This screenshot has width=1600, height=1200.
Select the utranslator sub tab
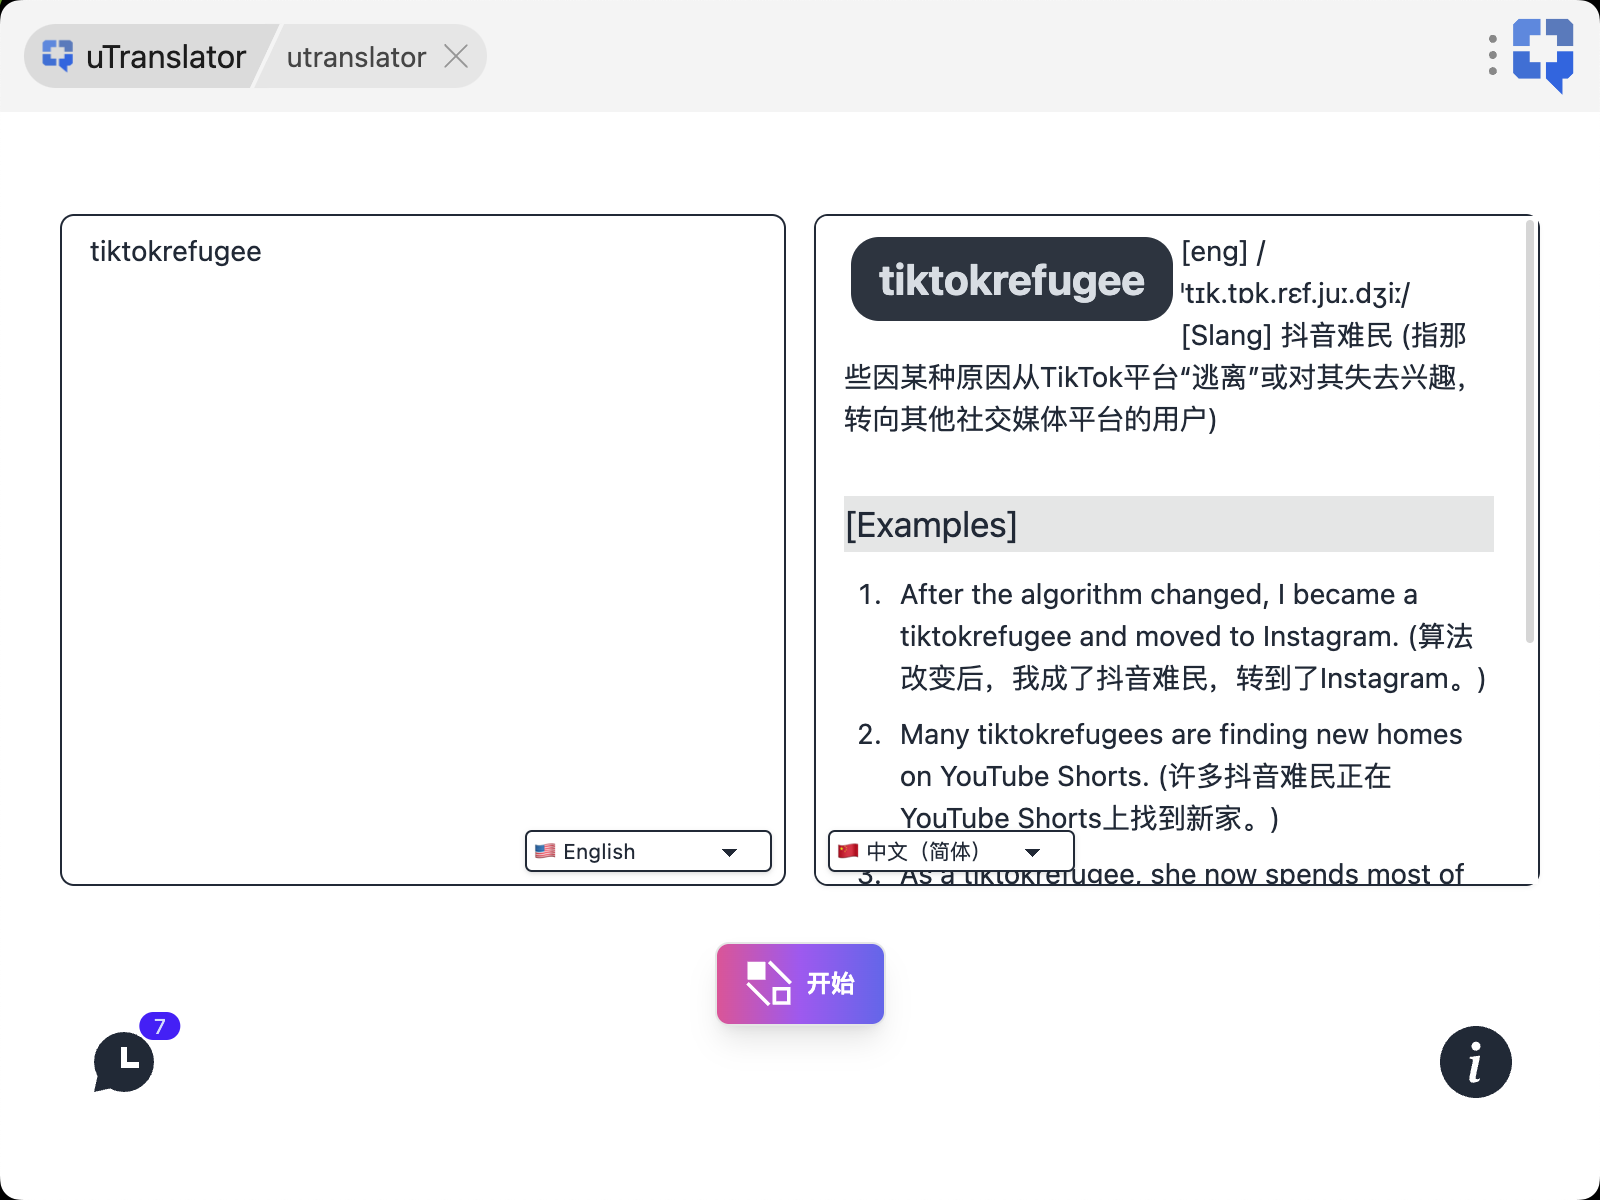[356, 57]
